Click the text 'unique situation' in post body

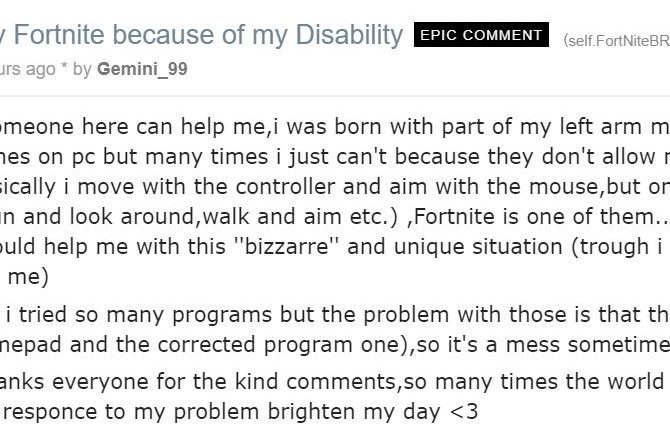pyautogui.click(x=478, y=247)
